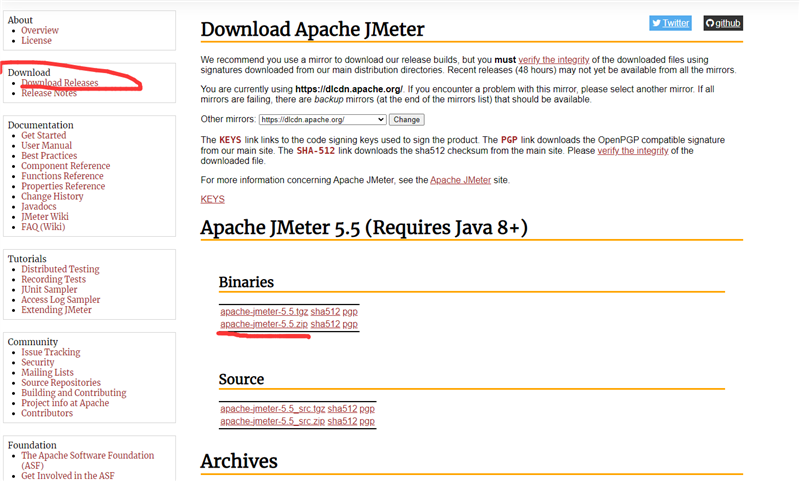The image size is (800, 481).
Task: Download apache-jmeter-5.5.tgz binary
Action: (x=264, y=312)
